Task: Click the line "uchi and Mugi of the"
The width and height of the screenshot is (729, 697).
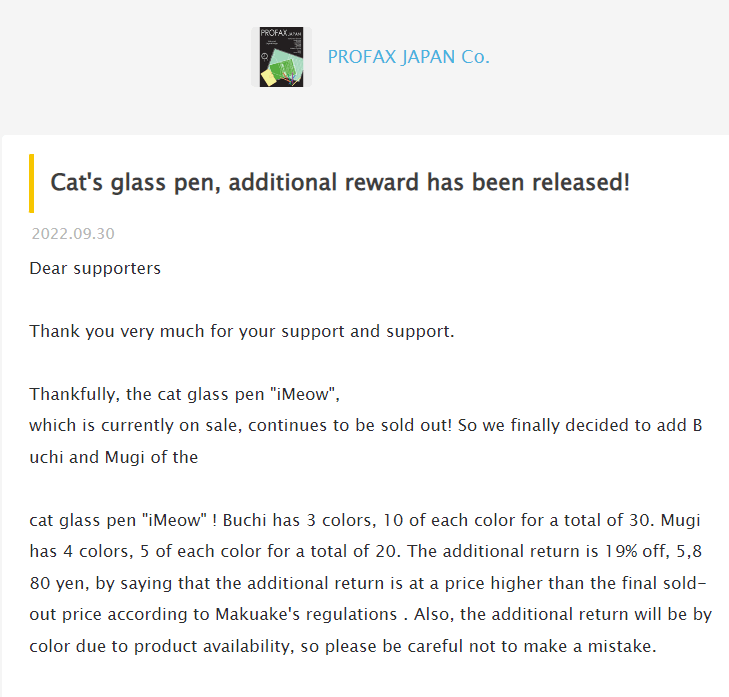Action: point(113,457)
